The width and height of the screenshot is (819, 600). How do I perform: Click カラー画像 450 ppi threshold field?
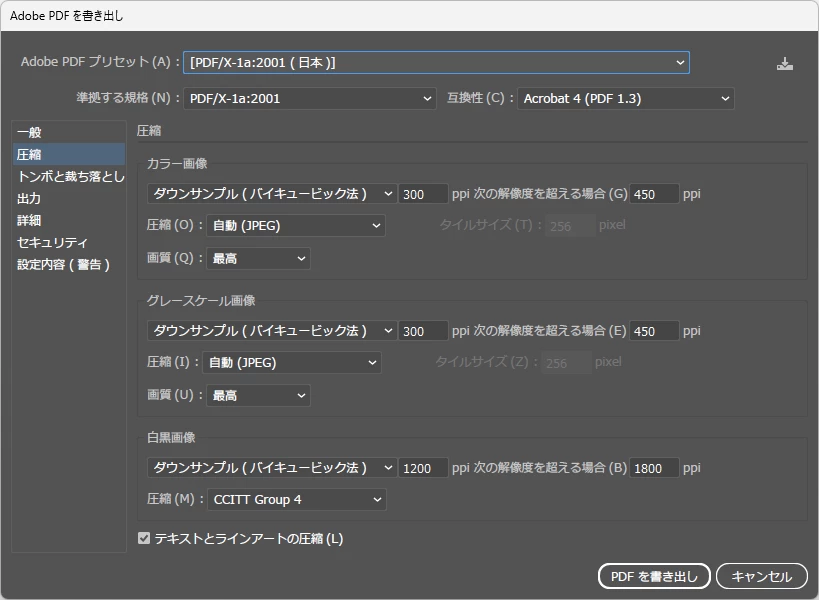(654, 194)
